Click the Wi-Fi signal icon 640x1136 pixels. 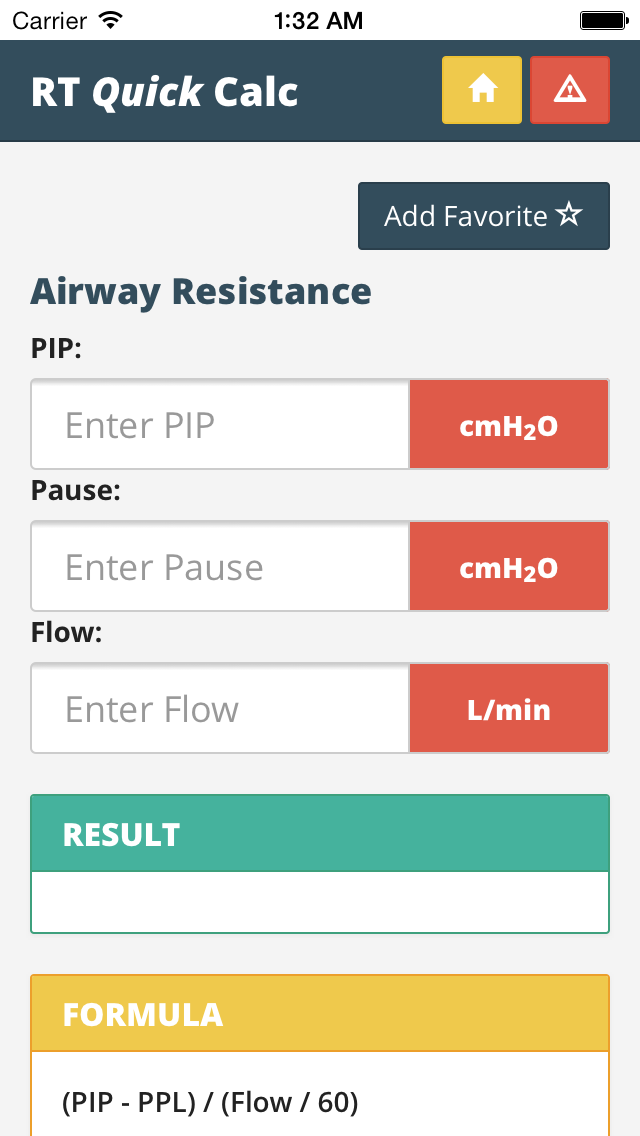pos(111,20)
